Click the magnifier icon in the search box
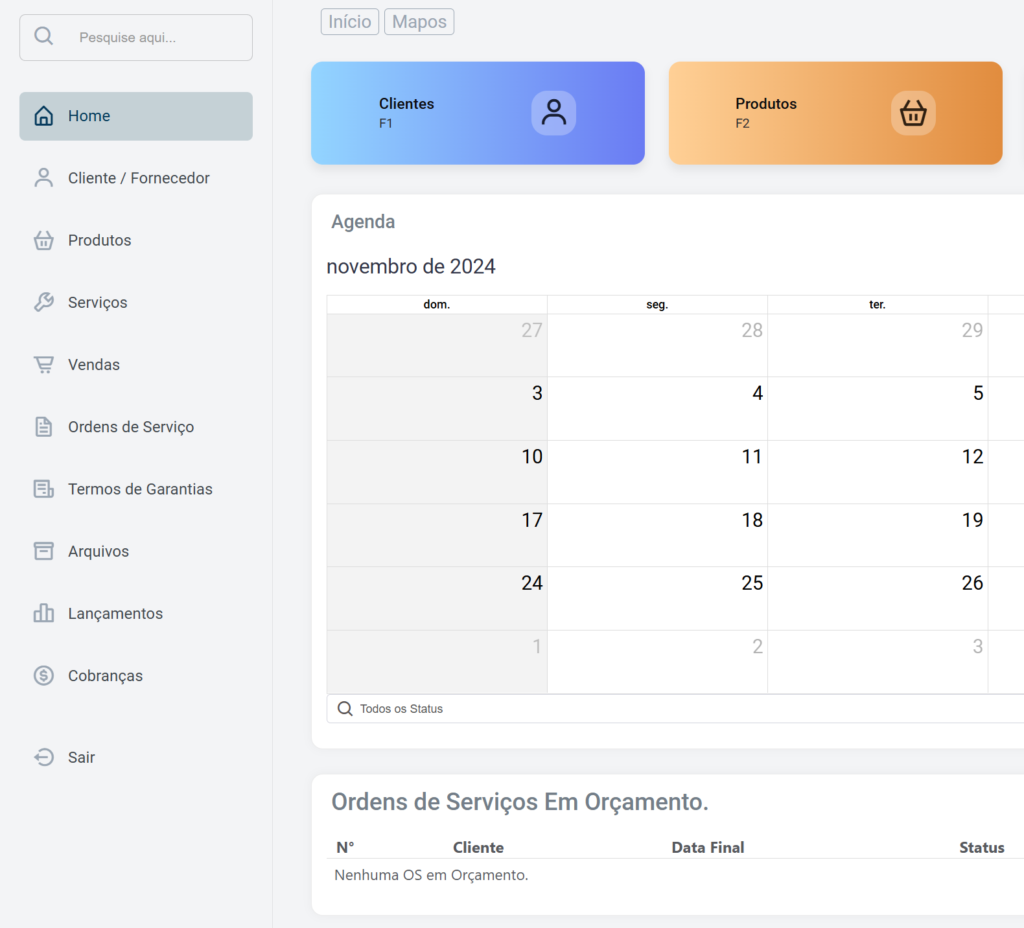The height and width of the screenshot is (928, 1024). (x=44, y=37)
